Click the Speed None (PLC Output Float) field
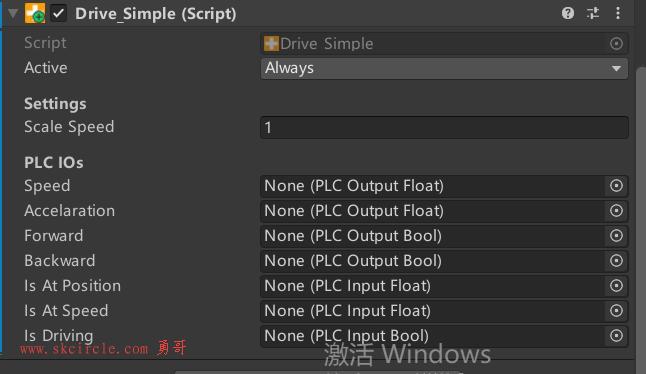 tap(433, 186)
